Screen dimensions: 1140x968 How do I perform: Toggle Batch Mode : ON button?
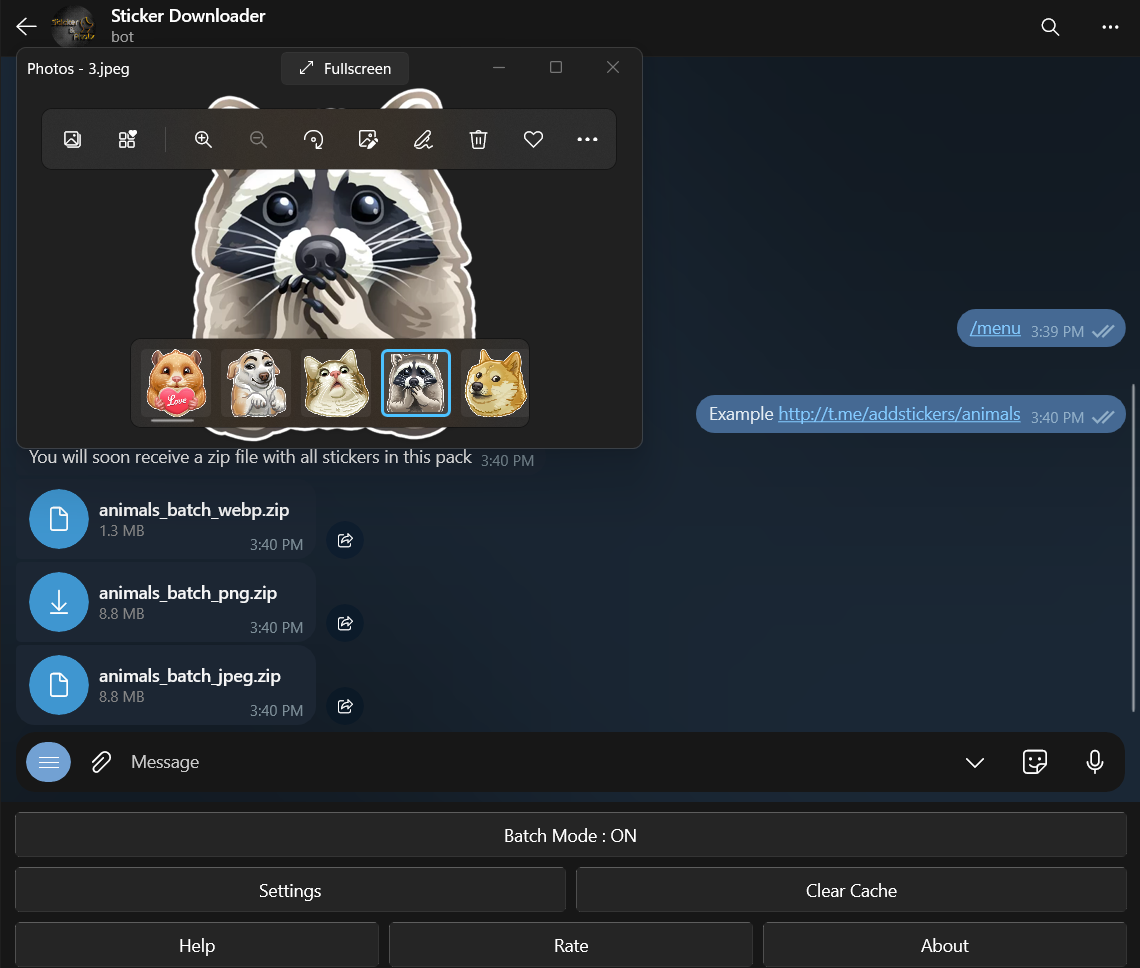tap(571, 835)
